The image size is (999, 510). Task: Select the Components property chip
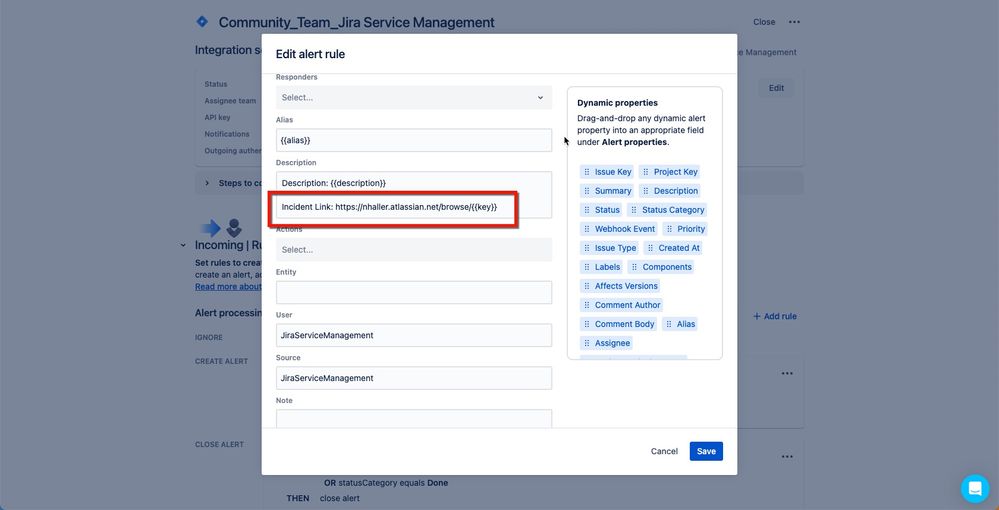661,268
